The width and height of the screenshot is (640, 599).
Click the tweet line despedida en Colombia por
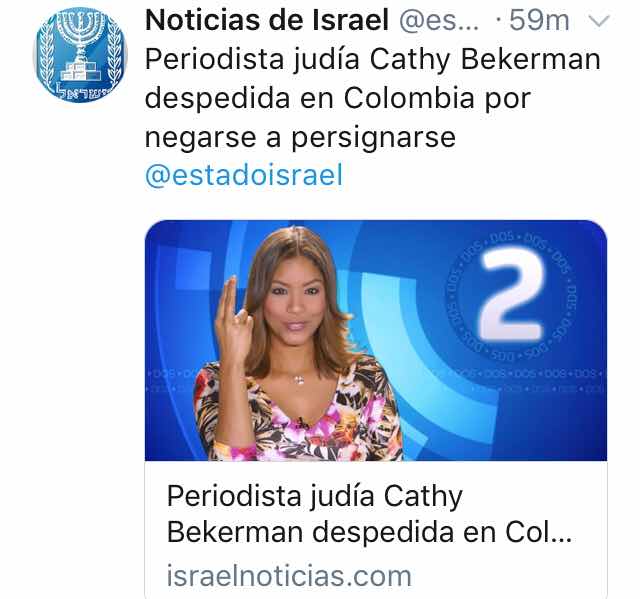point(338,98)
